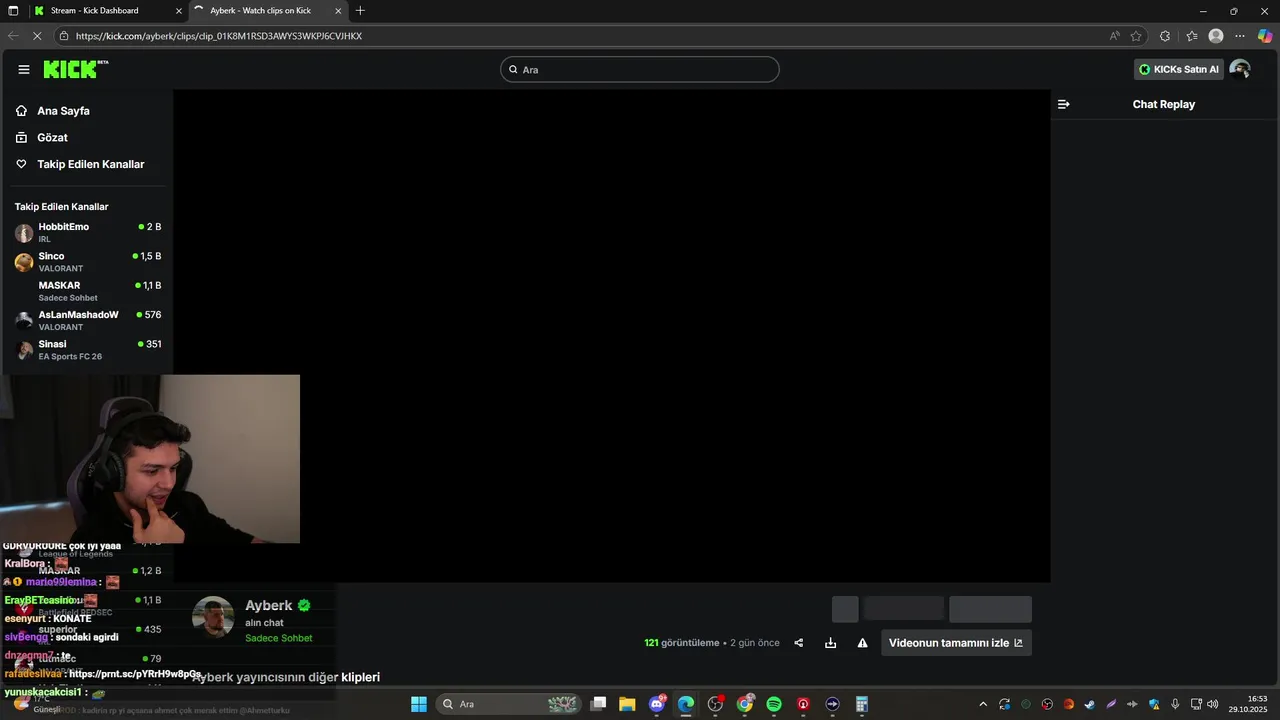Open the Sadece Sohbet category link
The image size is (1280, 720).
279,638
